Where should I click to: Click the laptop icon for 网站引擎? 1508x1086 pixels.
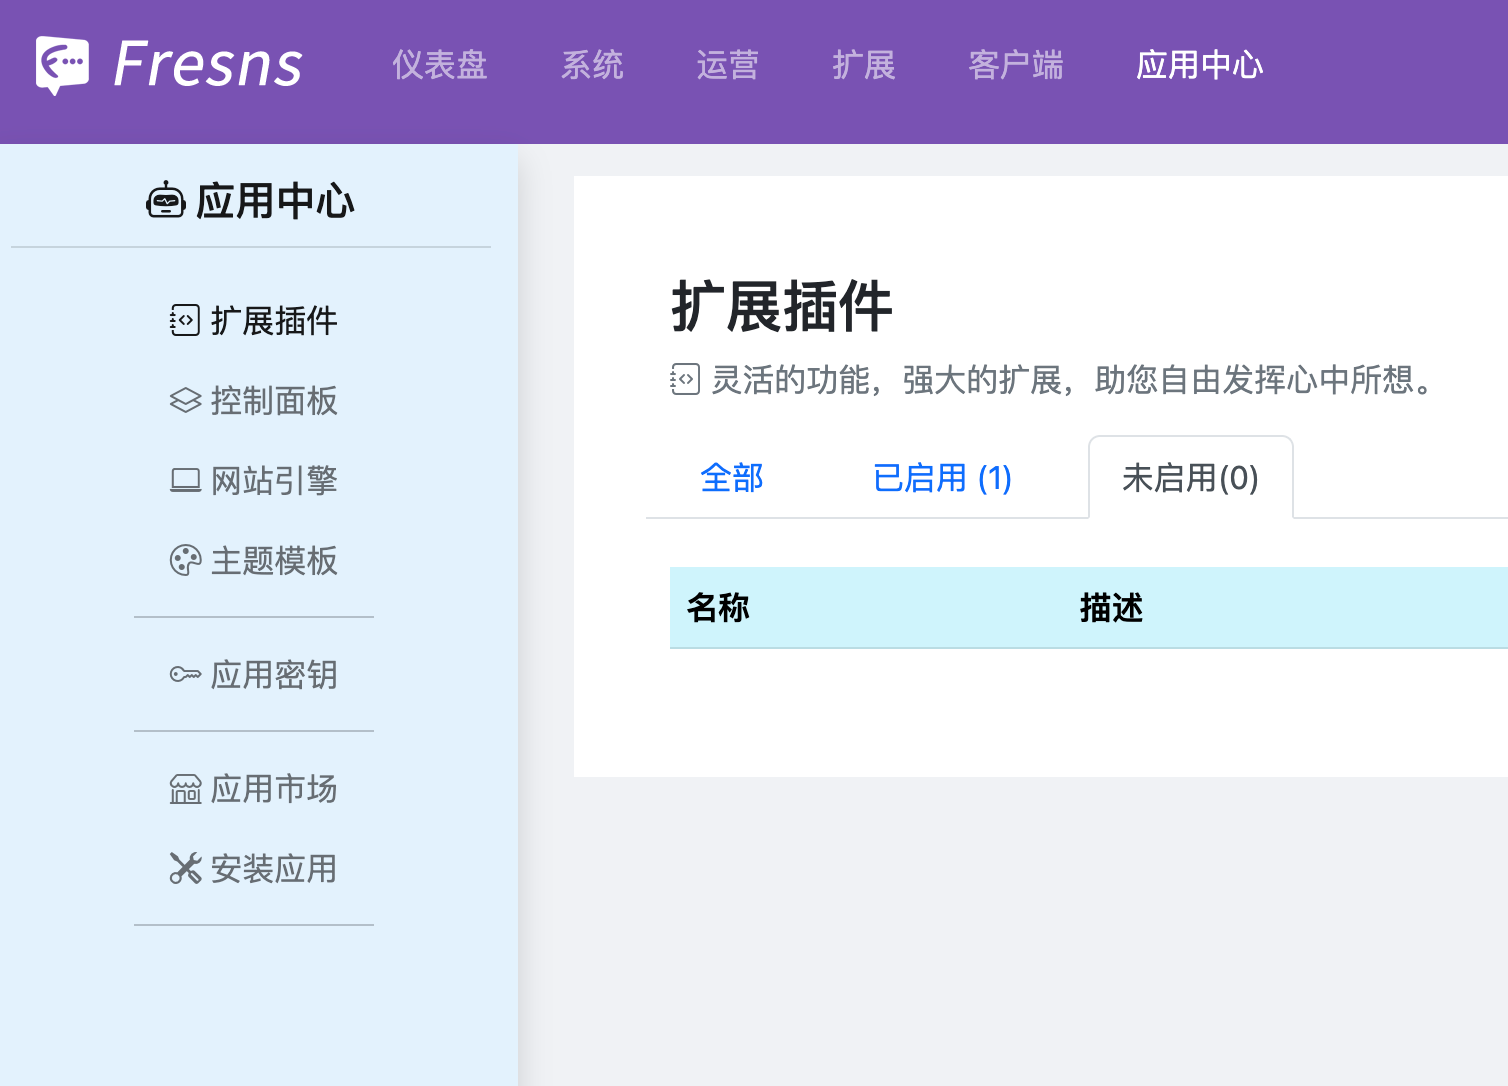pos(185,480)
